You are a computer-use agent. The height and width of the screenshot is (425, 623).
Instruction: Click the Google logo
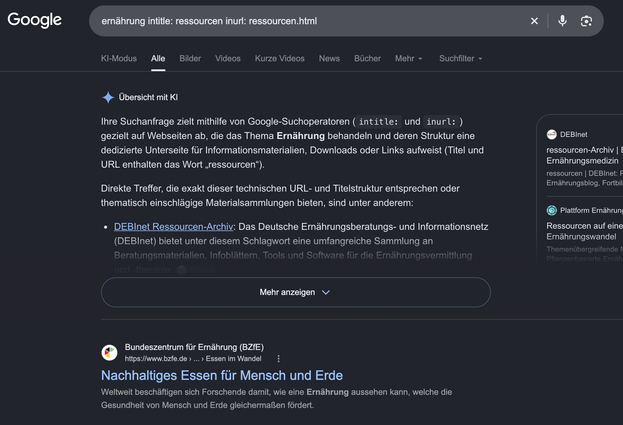tap(35, 20)
